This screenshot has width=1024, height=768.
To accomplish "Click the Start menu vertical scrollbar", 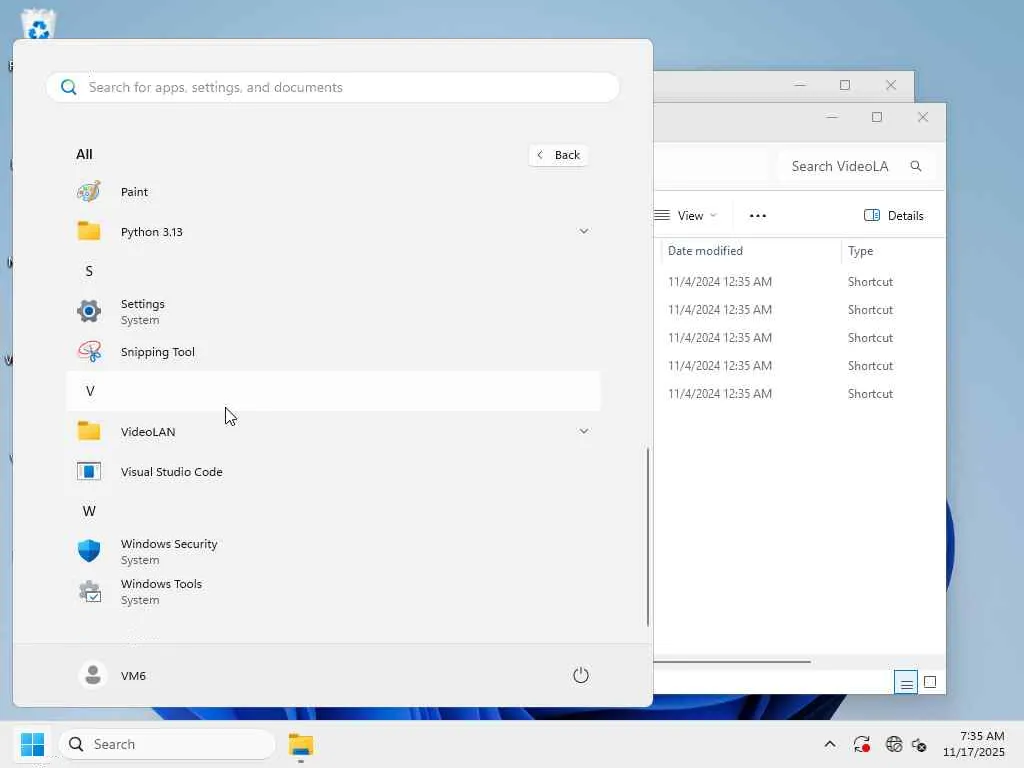I will (x=647, y=536).
